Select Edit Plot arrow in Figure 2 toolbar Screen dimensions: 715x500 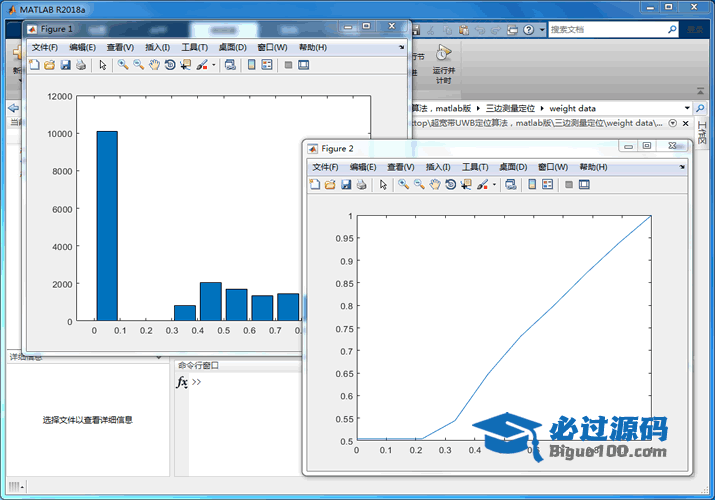[383, 185]
